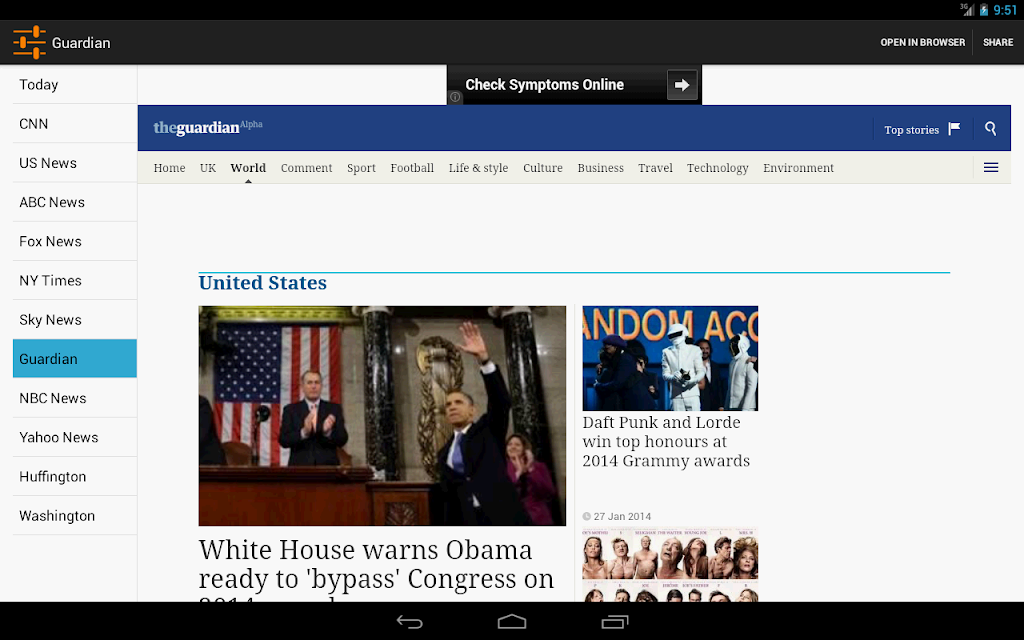Image resolution: width=1024 pixels, height=640 pixels.
Task: Tap the orange app logo icon
Action: 29,42
